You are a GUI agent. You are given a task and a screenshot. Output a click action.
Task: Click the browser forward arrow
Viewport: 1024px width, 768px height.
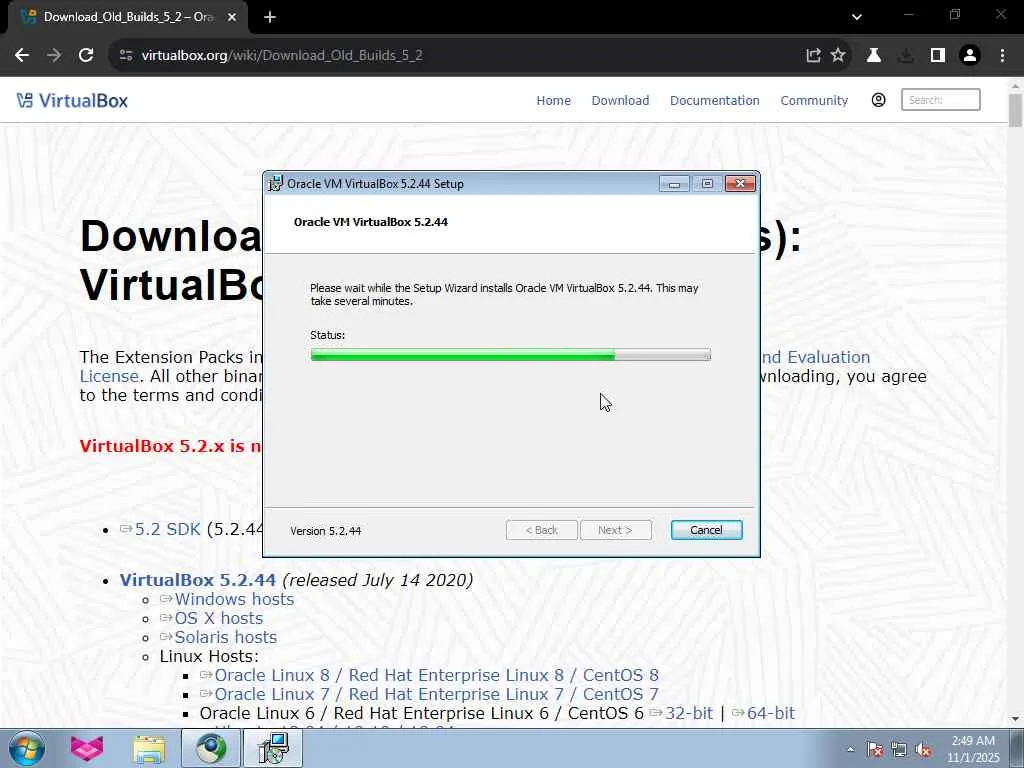point(54,56)
